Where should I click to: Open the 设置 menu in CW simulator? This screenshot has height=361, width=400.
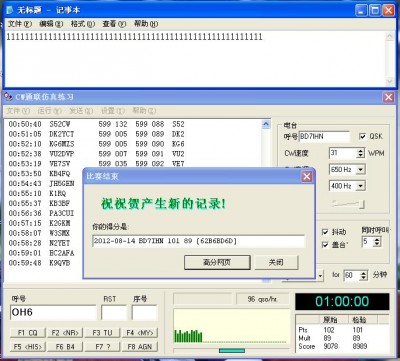112,111
